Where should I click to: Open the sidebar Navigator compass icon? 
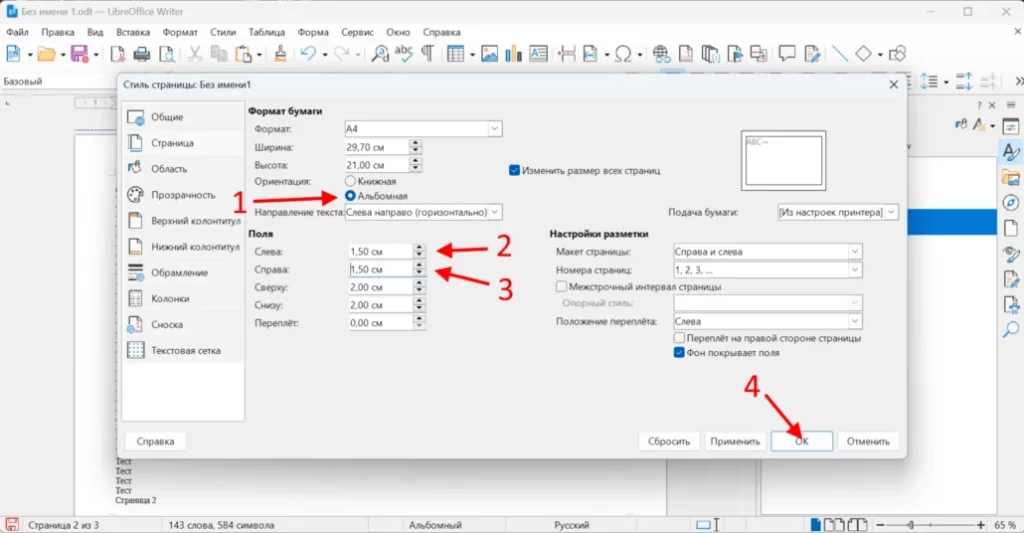1011,202
